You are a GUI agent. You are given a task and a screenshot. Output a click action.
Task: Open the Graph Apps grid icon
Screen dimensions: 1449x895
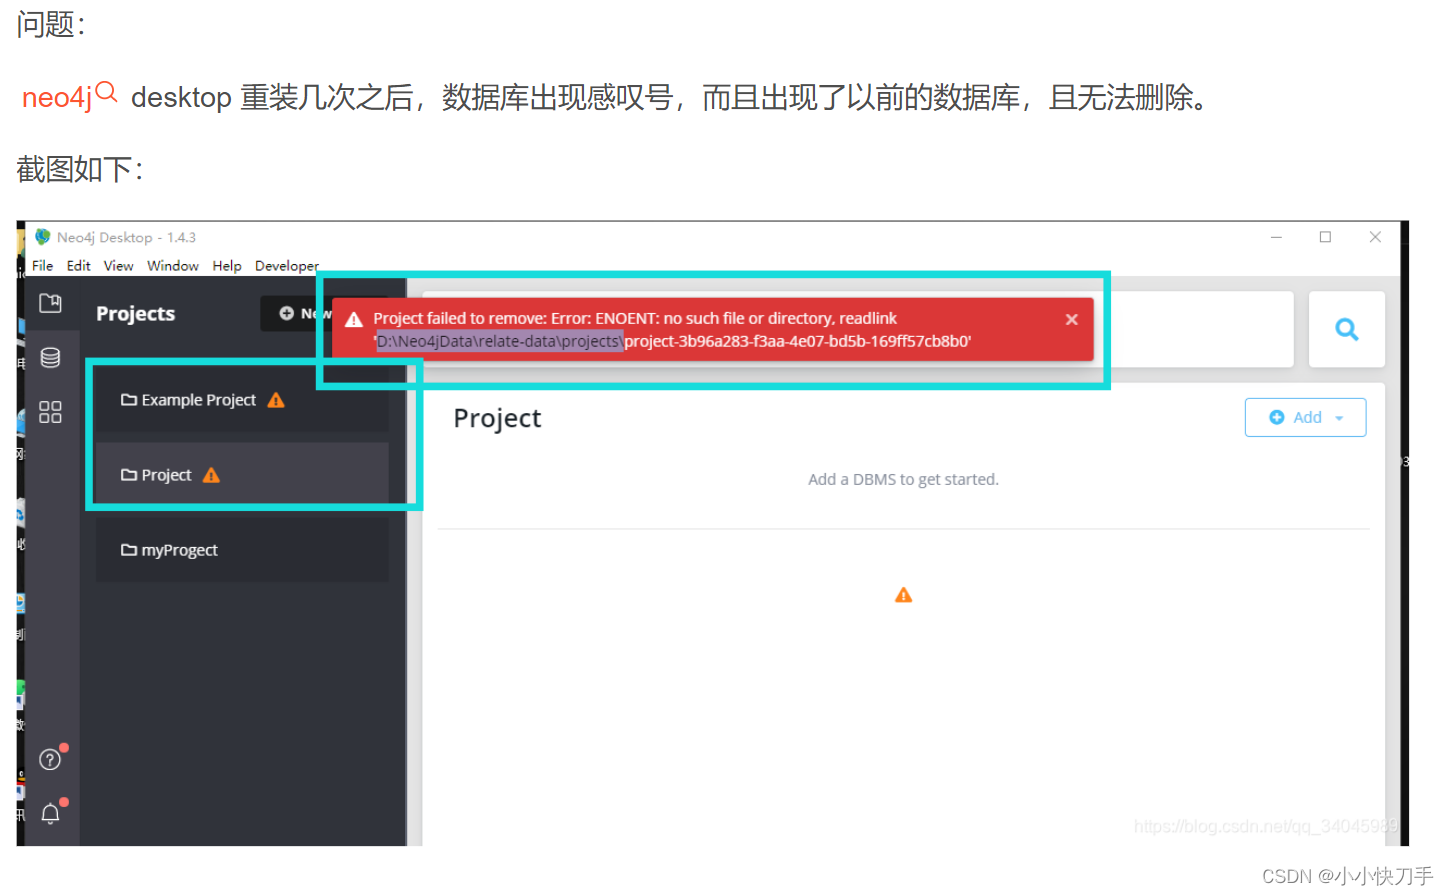[50, 412]
